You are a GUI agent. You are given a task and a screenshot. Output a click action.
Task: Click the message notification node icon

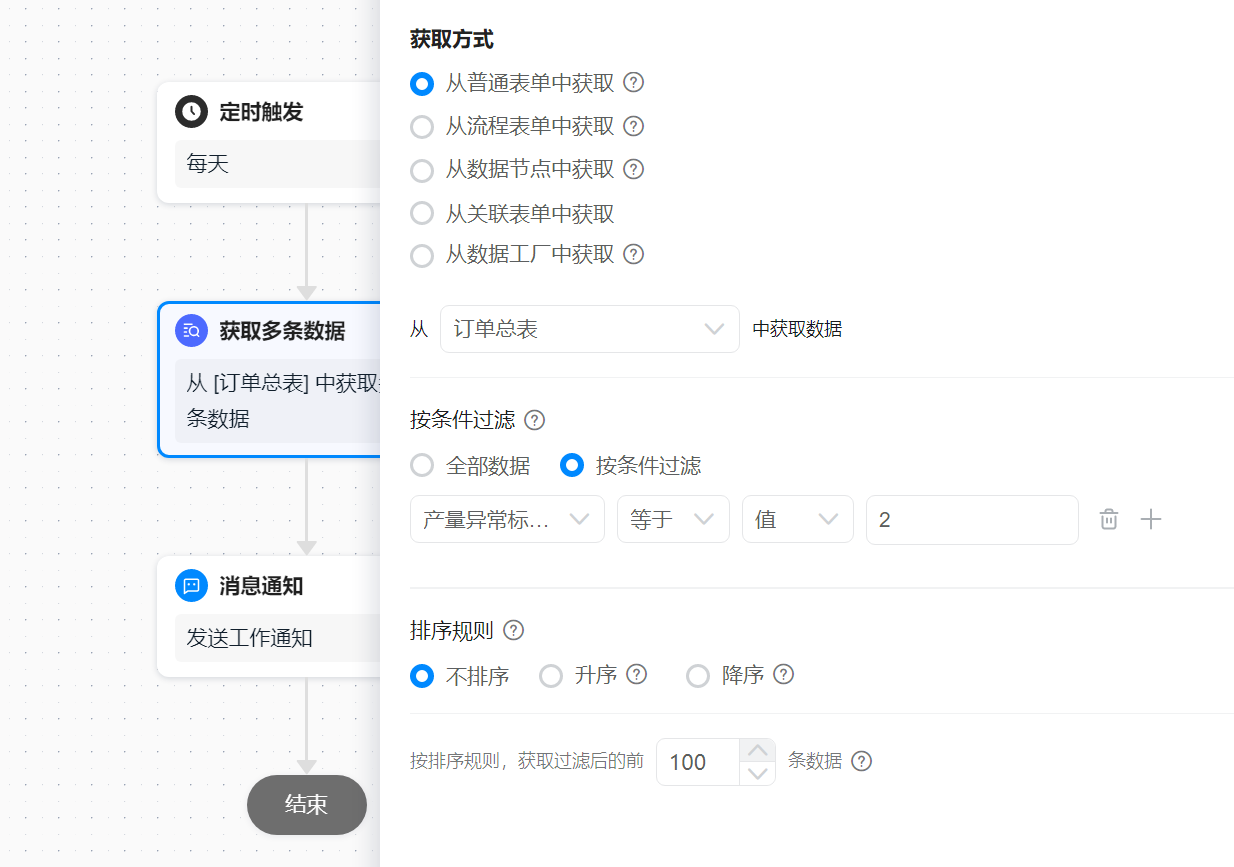click(191, 586)
